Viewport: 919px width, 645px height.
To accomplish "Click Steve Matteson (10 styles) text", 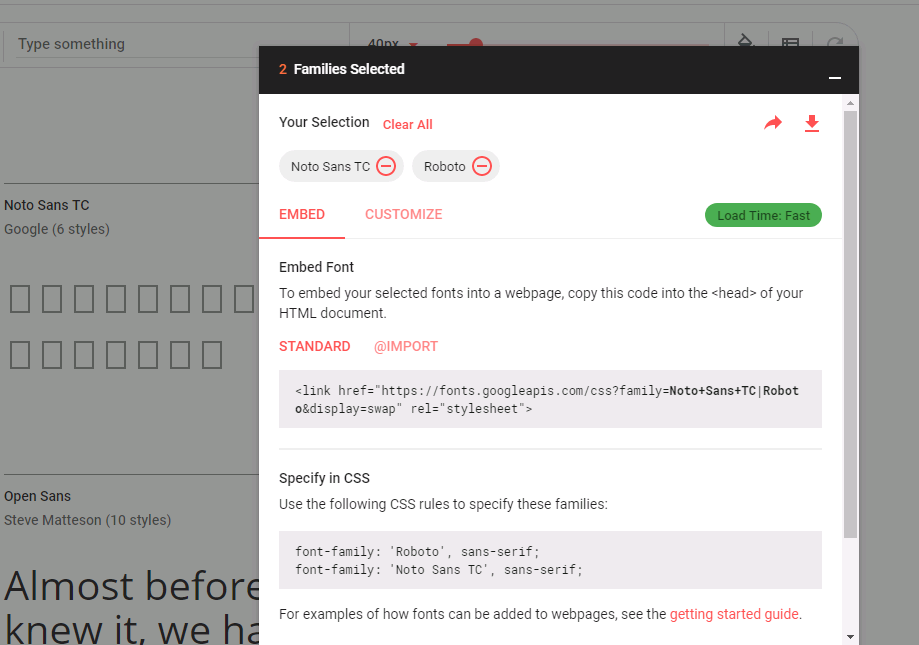I will pyautogui.click(x=87, y=520).
